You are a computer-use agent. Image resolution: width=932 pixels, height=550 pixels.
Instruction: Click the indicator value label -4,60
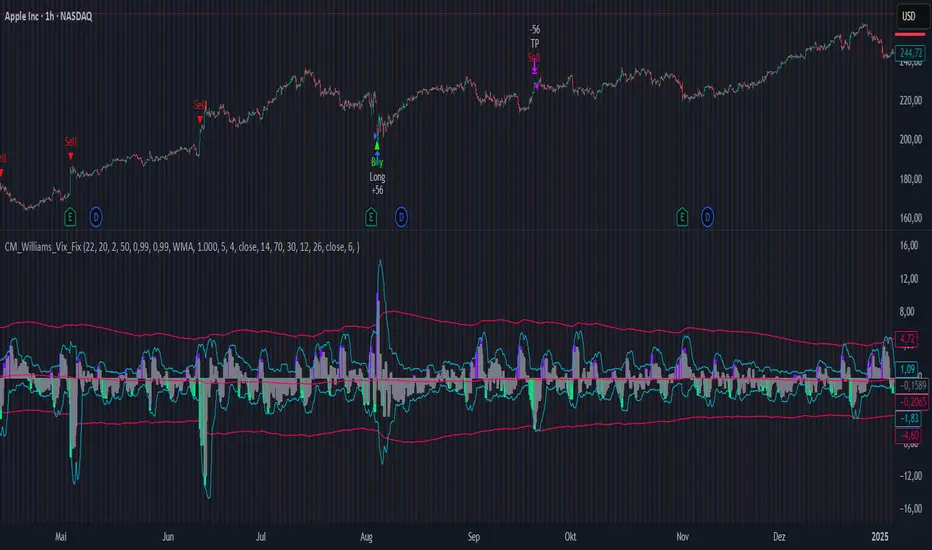point(908,435)
